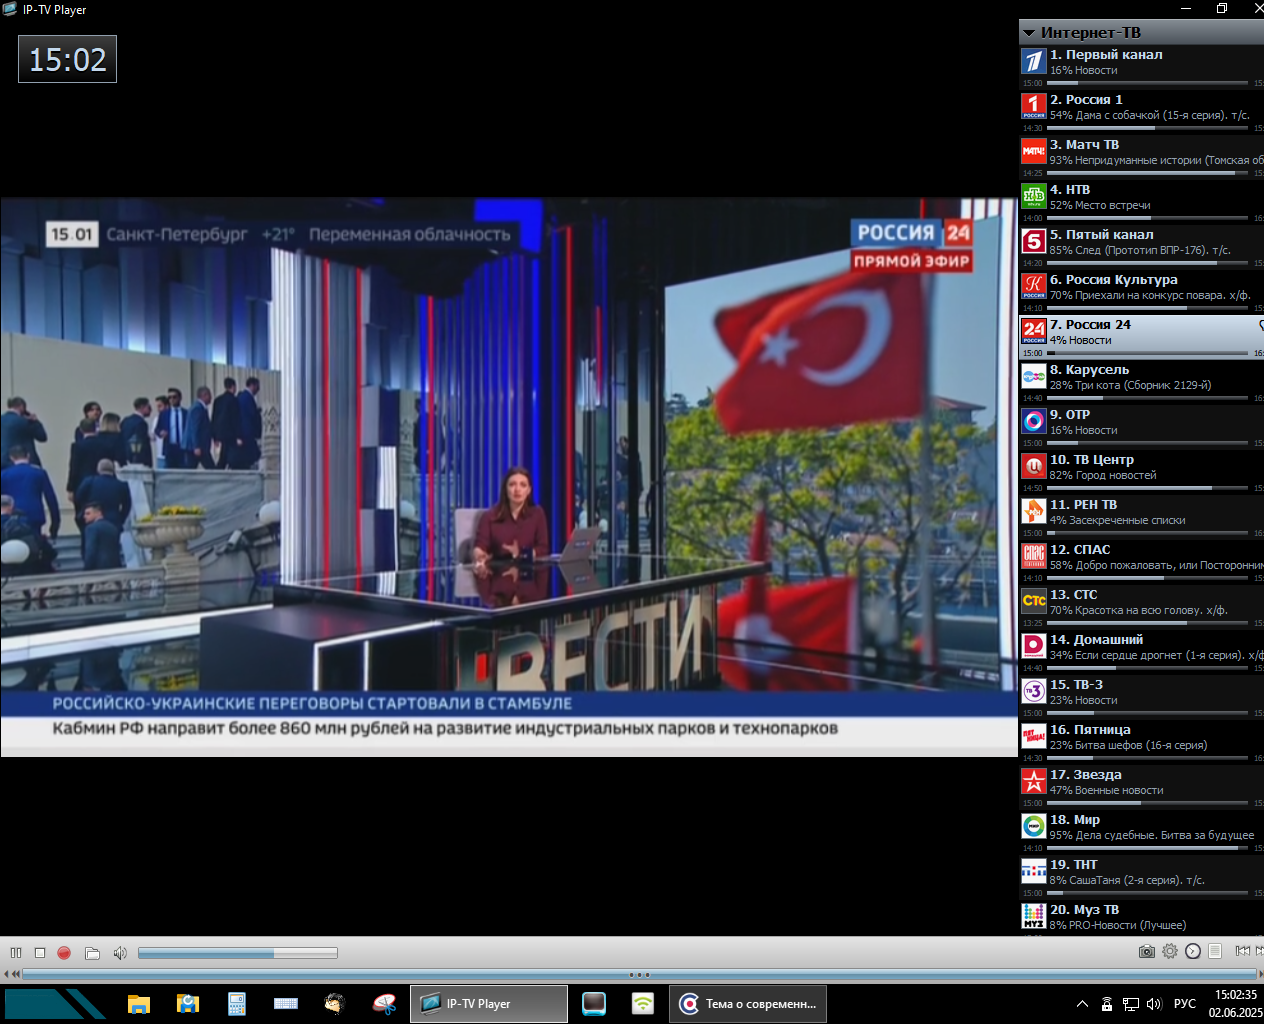Image resolution: width=1264 pixels, height=1024 pixels.
Task: Click the Россия 1 logo icon
Action: tap(1034, 106)
